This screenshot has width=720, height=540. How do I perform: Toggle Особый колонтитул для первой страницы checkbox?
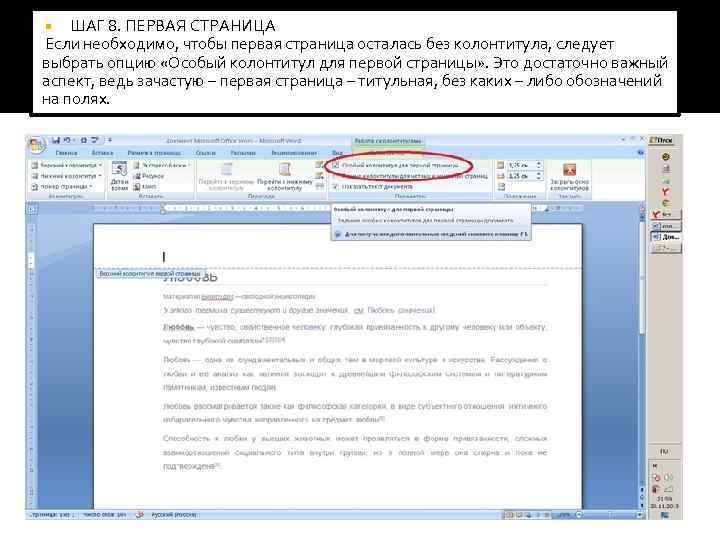(x=336, y=165)
